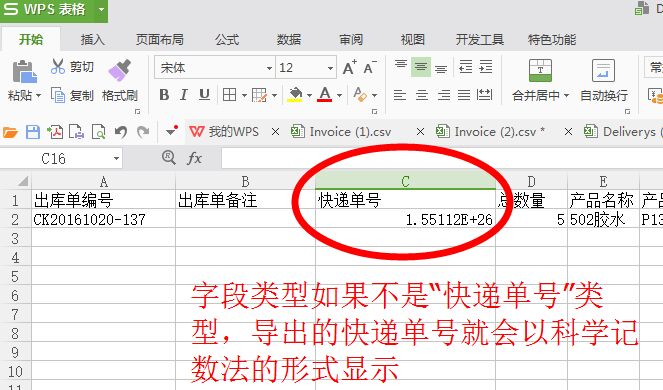
Task: Click the export to PDF icon
Action: tap(55, 132)
